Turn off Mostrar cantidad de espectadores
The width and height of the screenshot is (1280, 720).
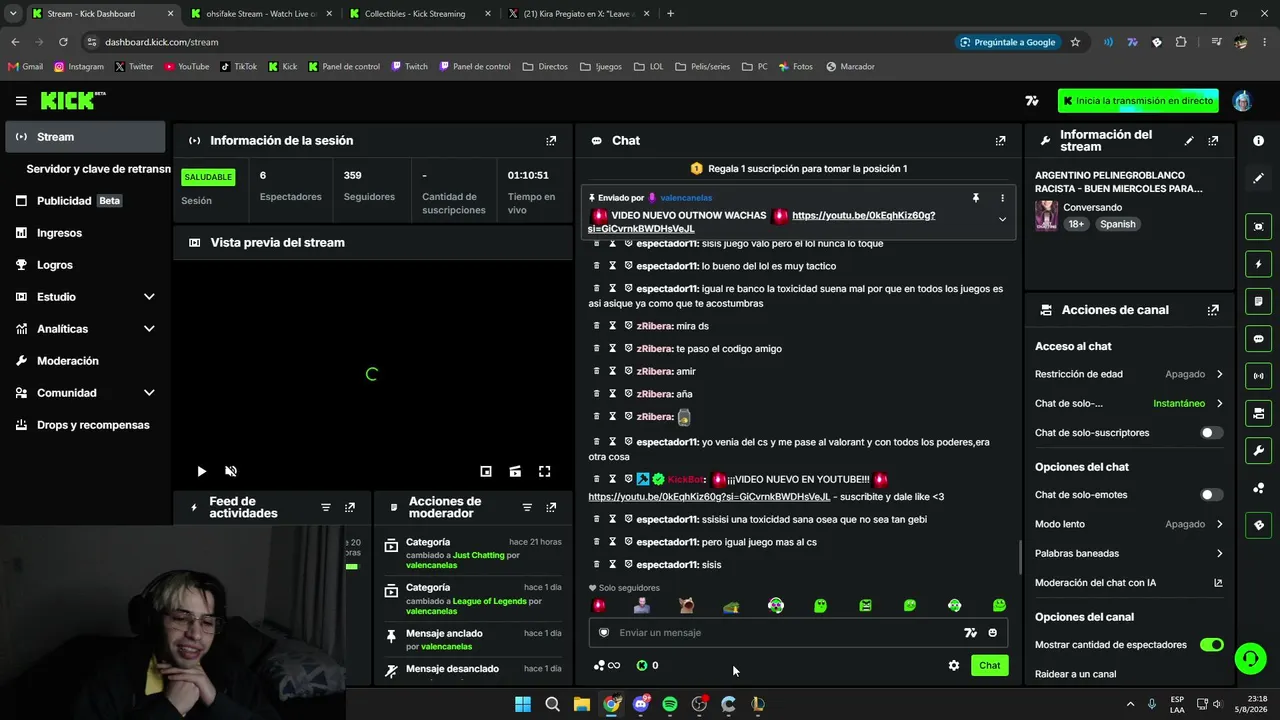1211,645
